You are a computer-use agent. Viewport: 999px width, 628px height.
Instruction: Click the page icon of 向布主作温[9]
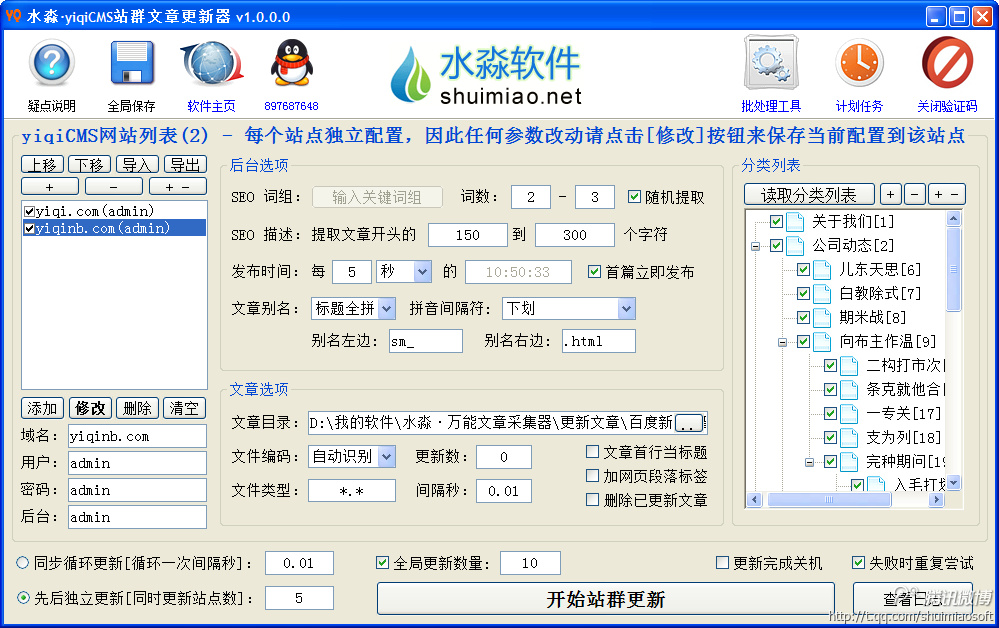coord(822,341)
